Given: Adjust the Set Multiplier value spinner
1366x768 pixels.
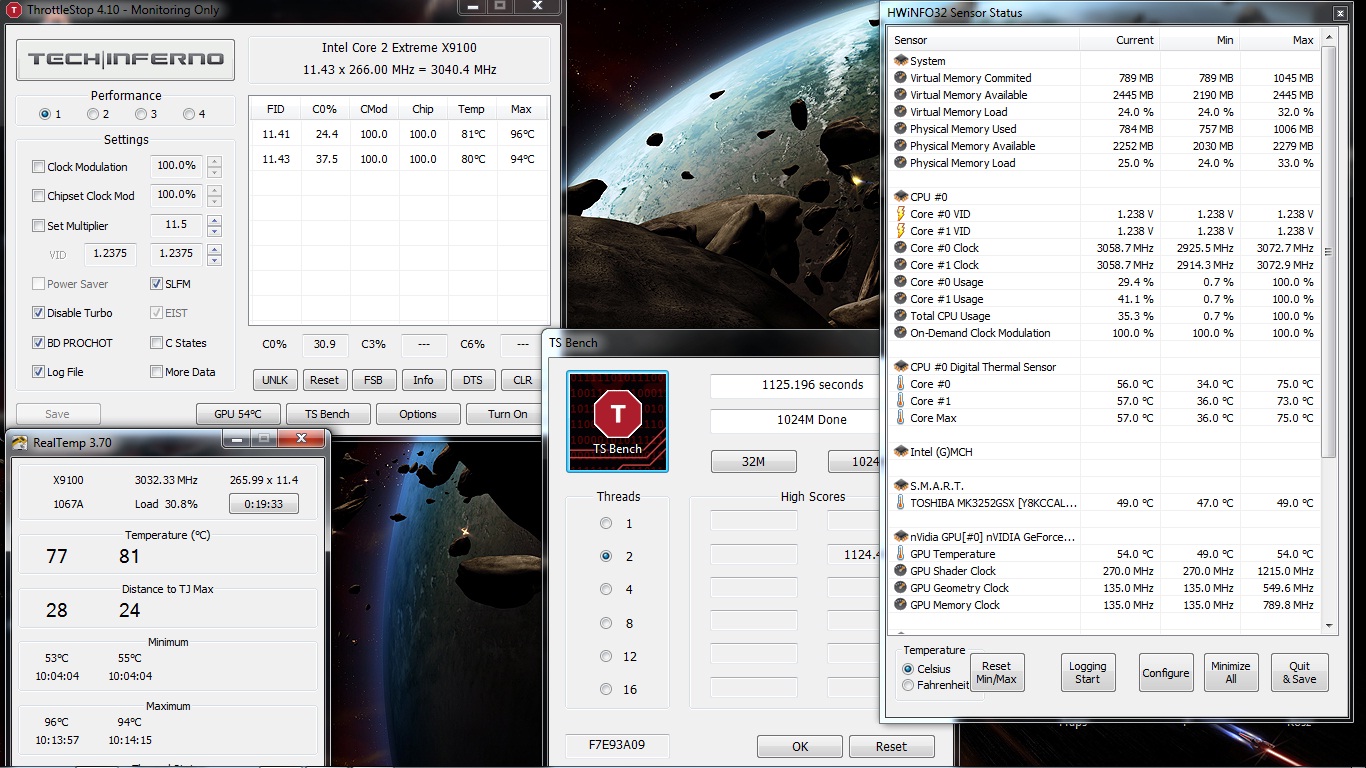Looking at the screenshot, I should (214, 226).
